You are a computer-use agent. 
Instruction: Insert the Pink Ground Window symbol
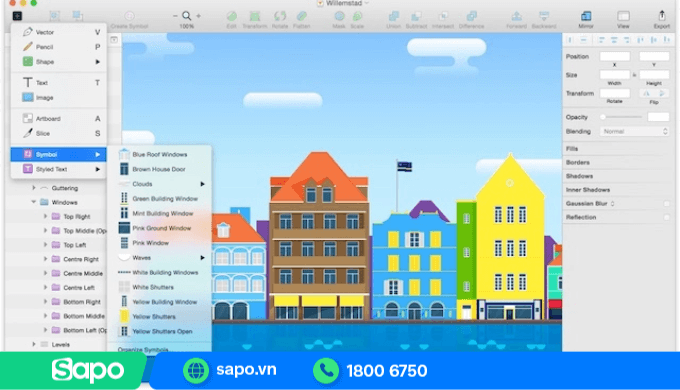click(x=159, y=228)
